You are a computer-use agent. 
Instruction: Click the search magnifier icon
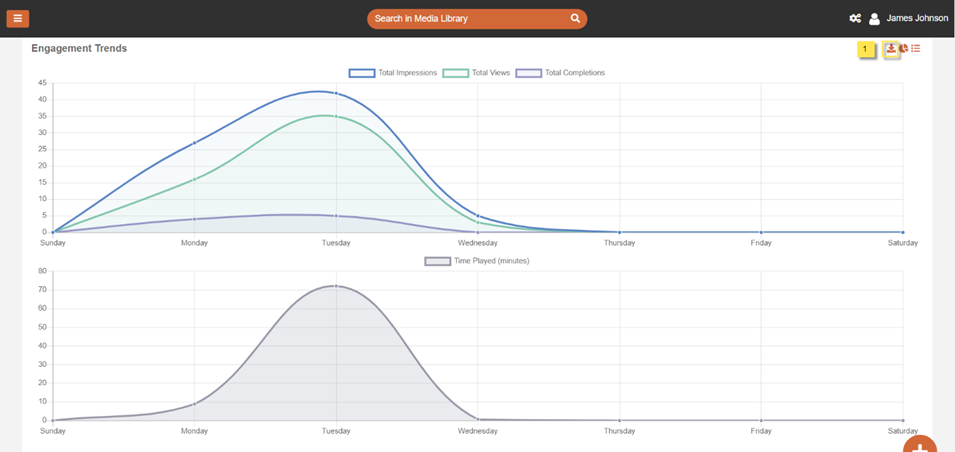coord(575,19)
